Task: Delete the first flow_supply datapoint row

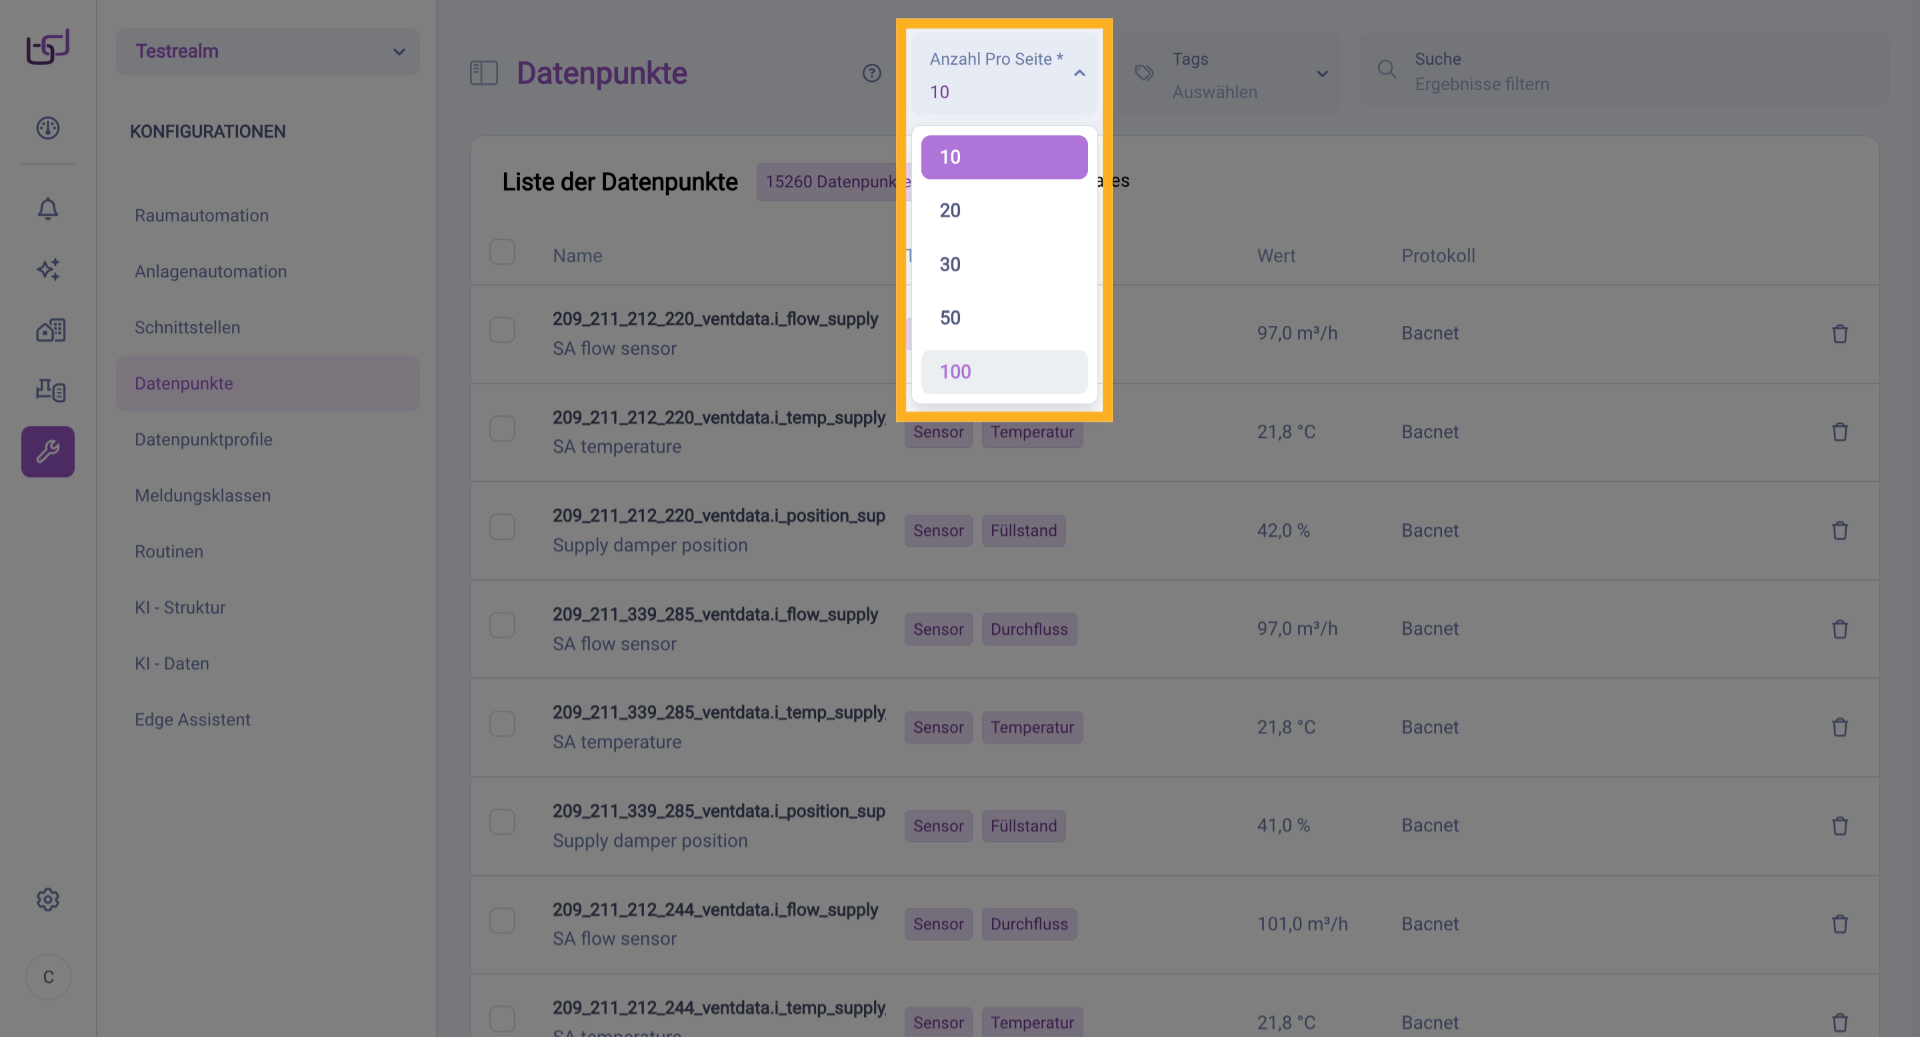Action: pos(1839,334)
